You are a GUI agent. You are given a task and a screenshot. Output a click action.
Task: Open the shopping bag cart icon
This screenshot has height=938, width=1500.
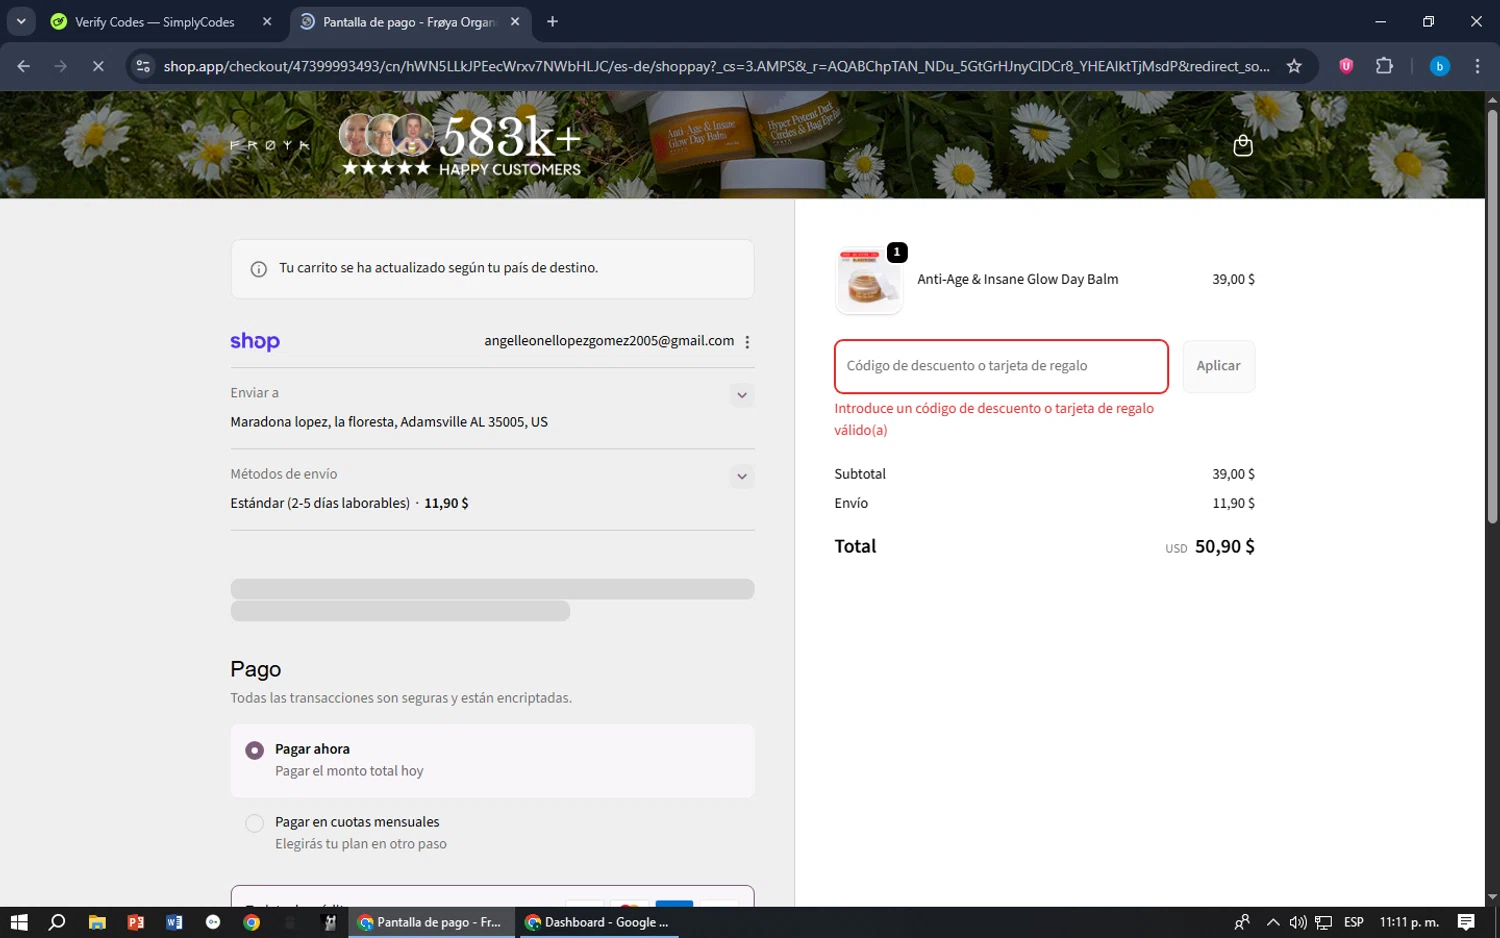tap(1242, 146)
